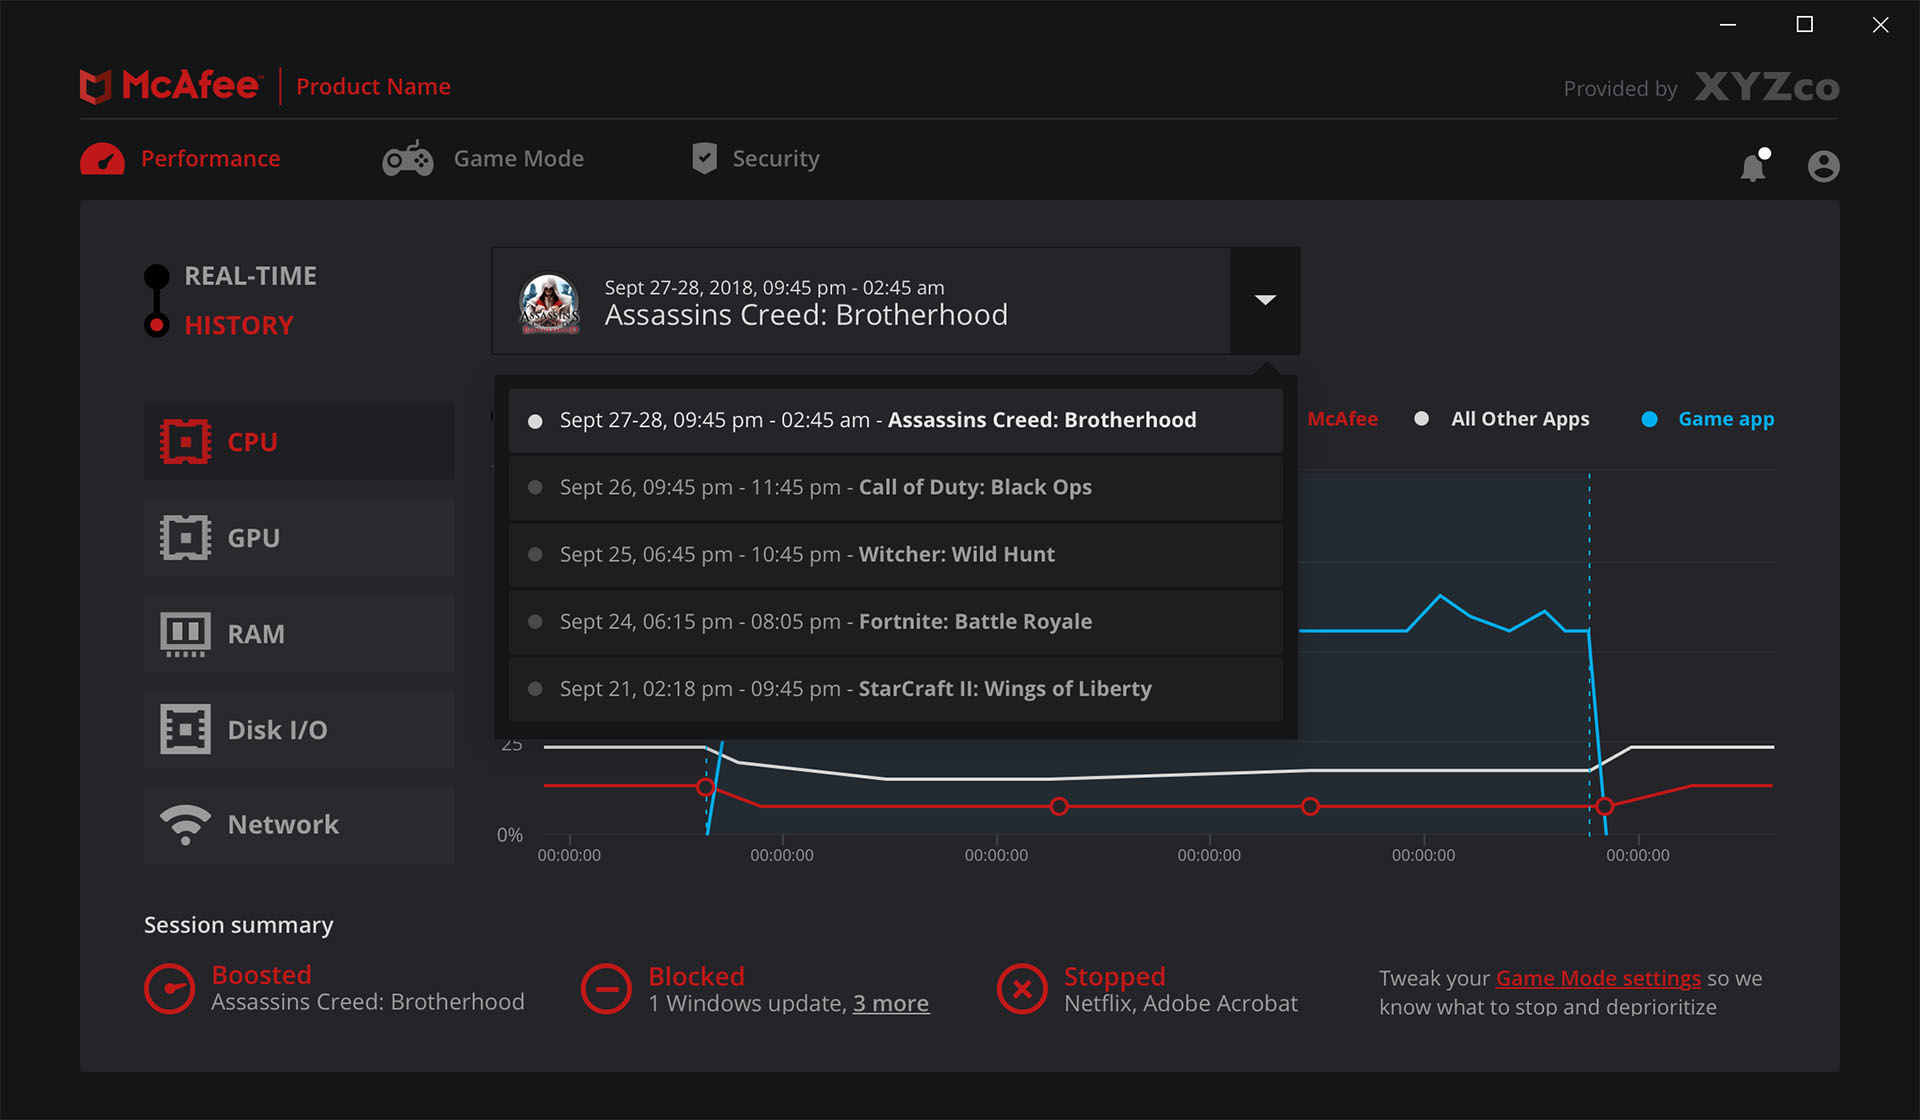Maximize the application window
The width and height of the screenshot is (1920, 1120).
click(x=1804, y=24)
